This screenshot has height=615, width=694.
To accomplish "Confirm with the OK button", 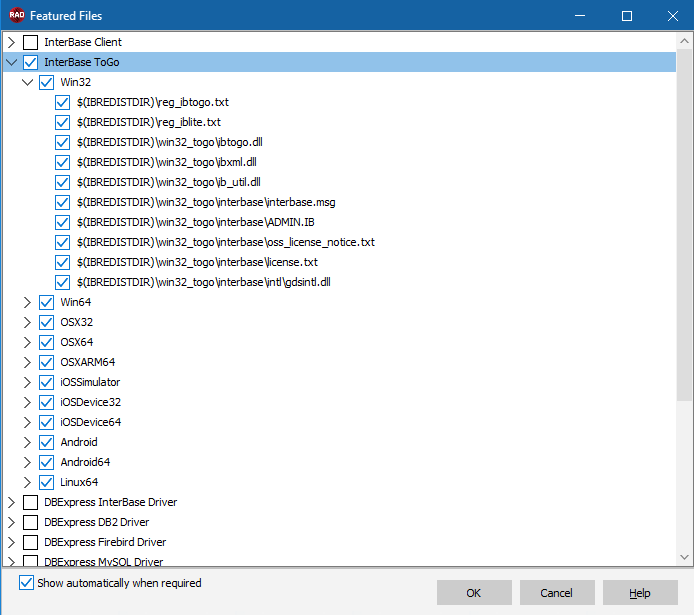I will point(474,592).
